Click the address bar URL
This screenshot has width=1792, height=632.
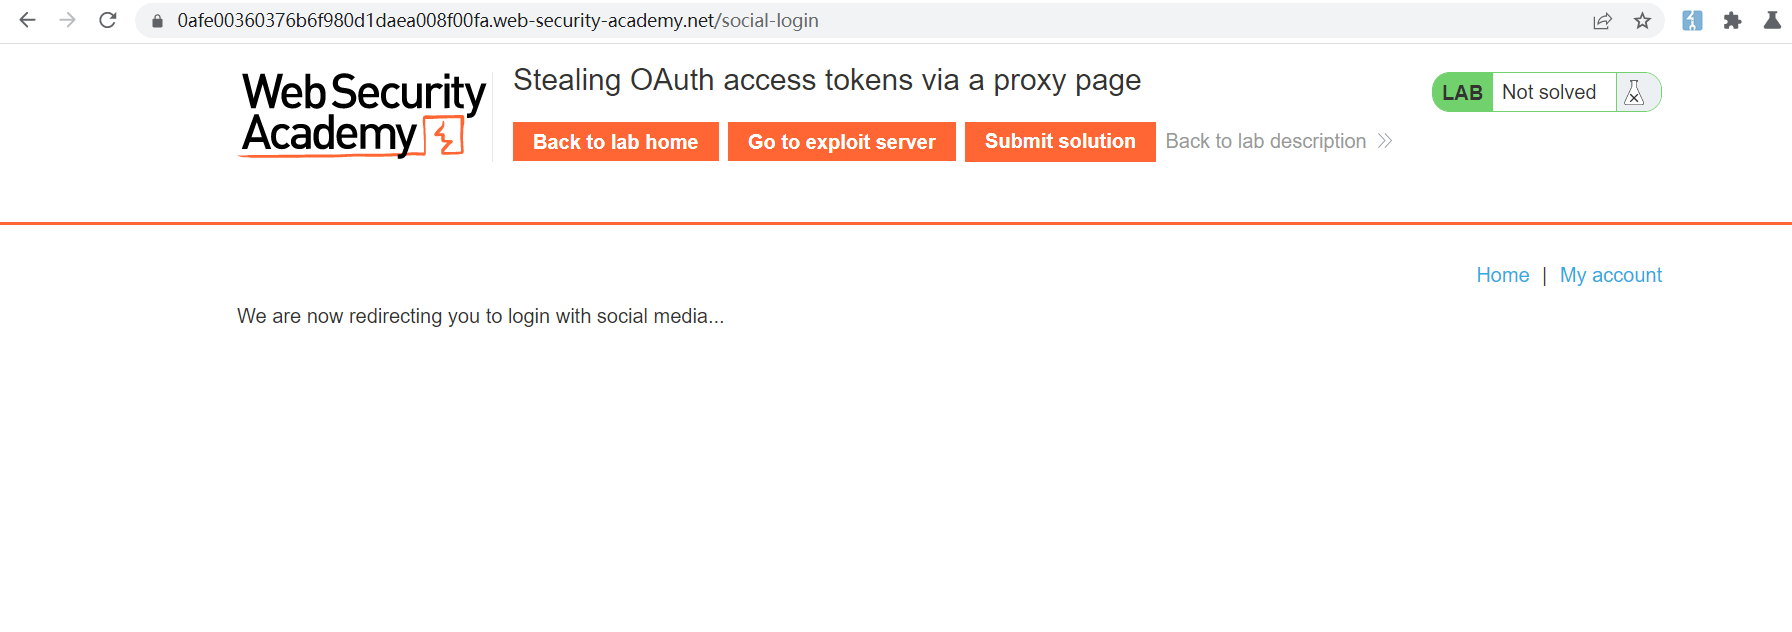(498, 21)
